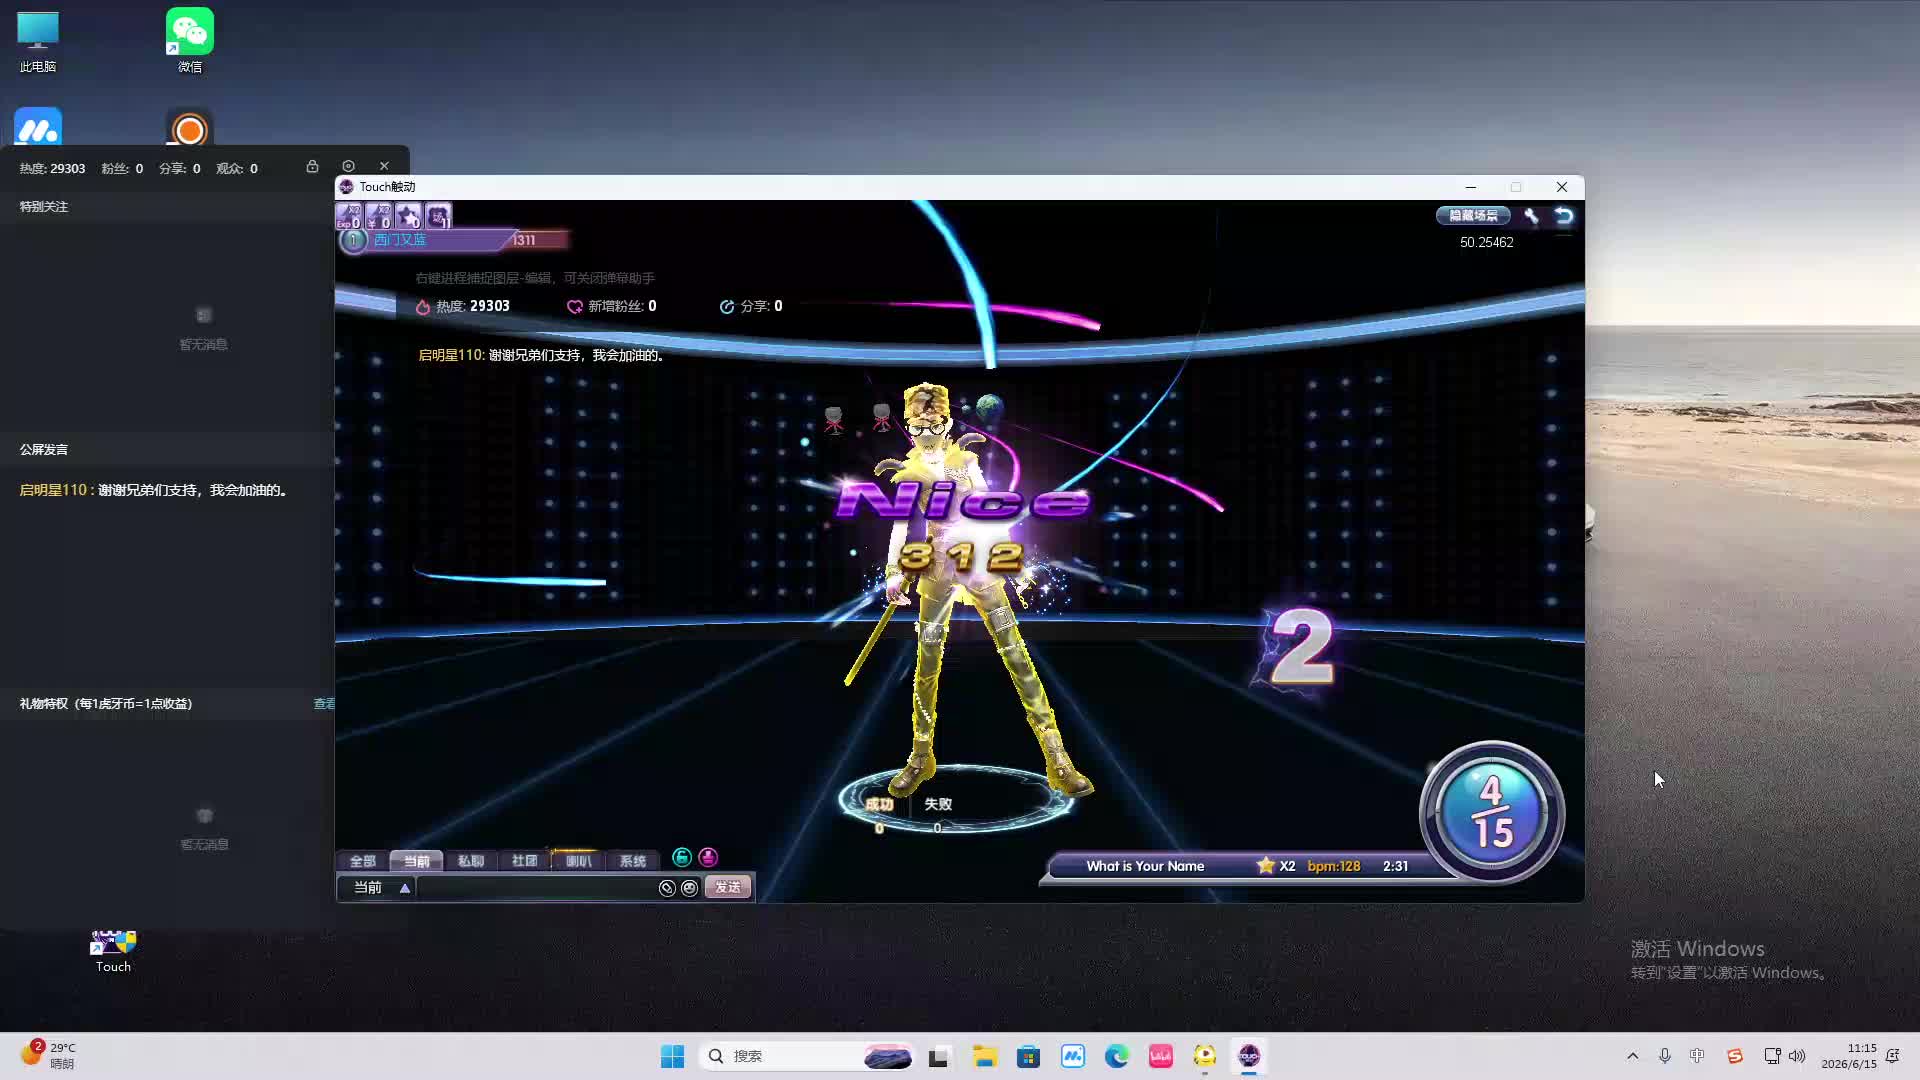Click the yellow star X2 icon
Screen dimensions: 1920x1080
[x=1266, y=865]
